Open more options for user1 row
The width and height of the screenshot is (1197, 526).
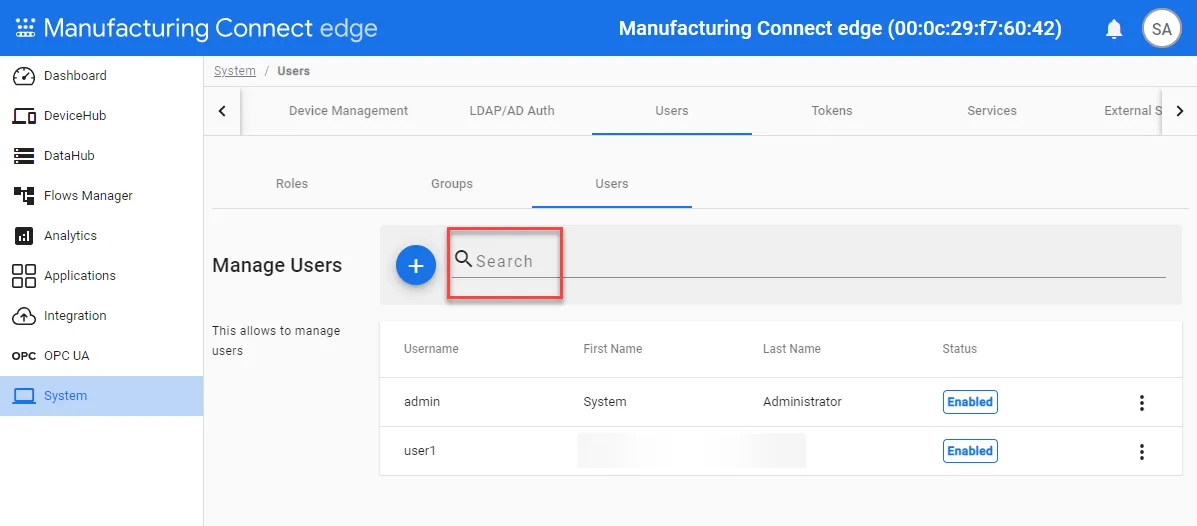[x=1141, y=451]
